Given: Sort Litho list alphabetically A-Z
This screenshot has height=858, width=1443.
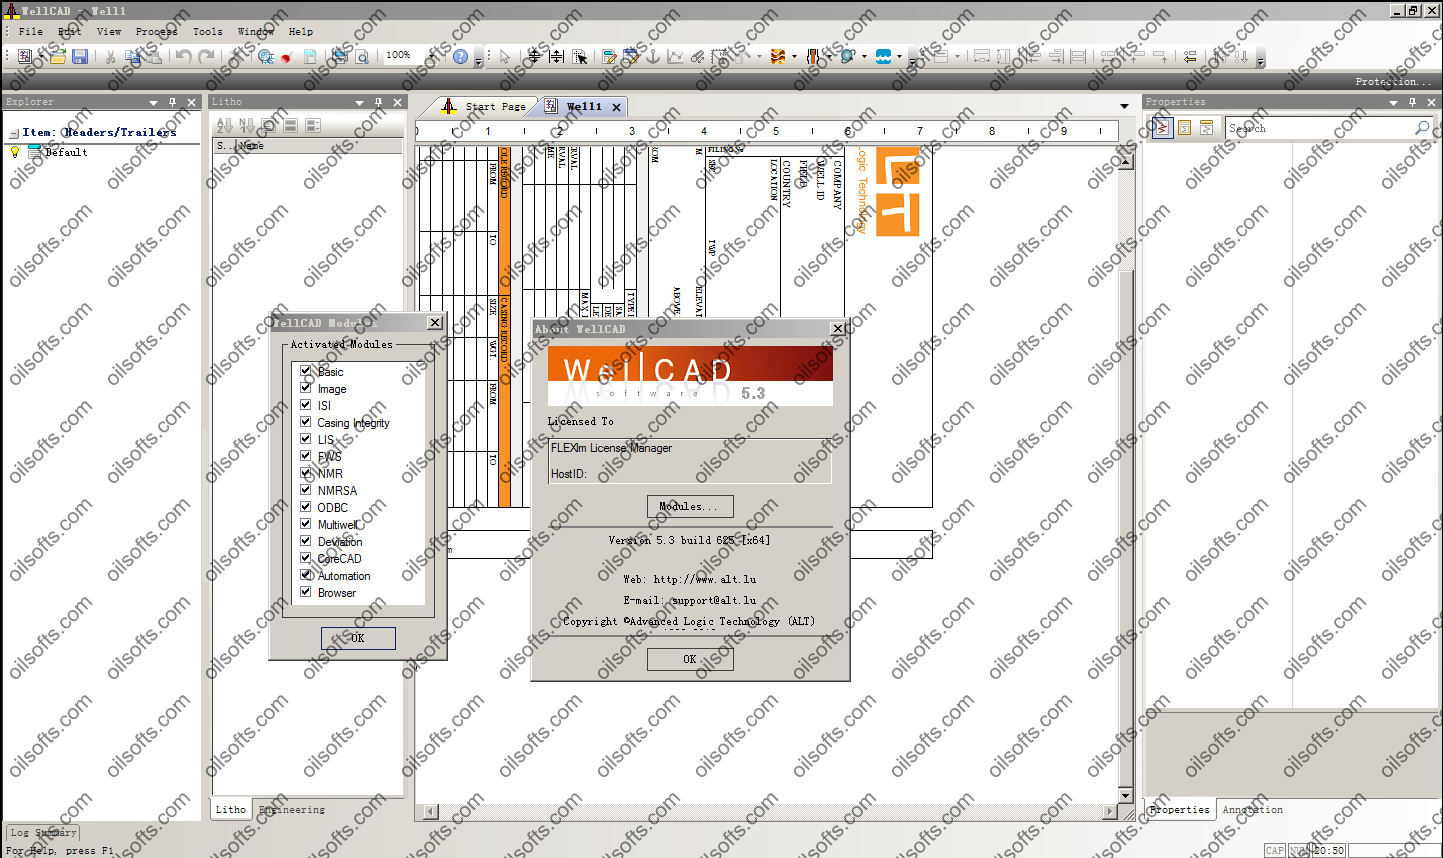Looking at the screenshot, I should [x=224, y=125].
